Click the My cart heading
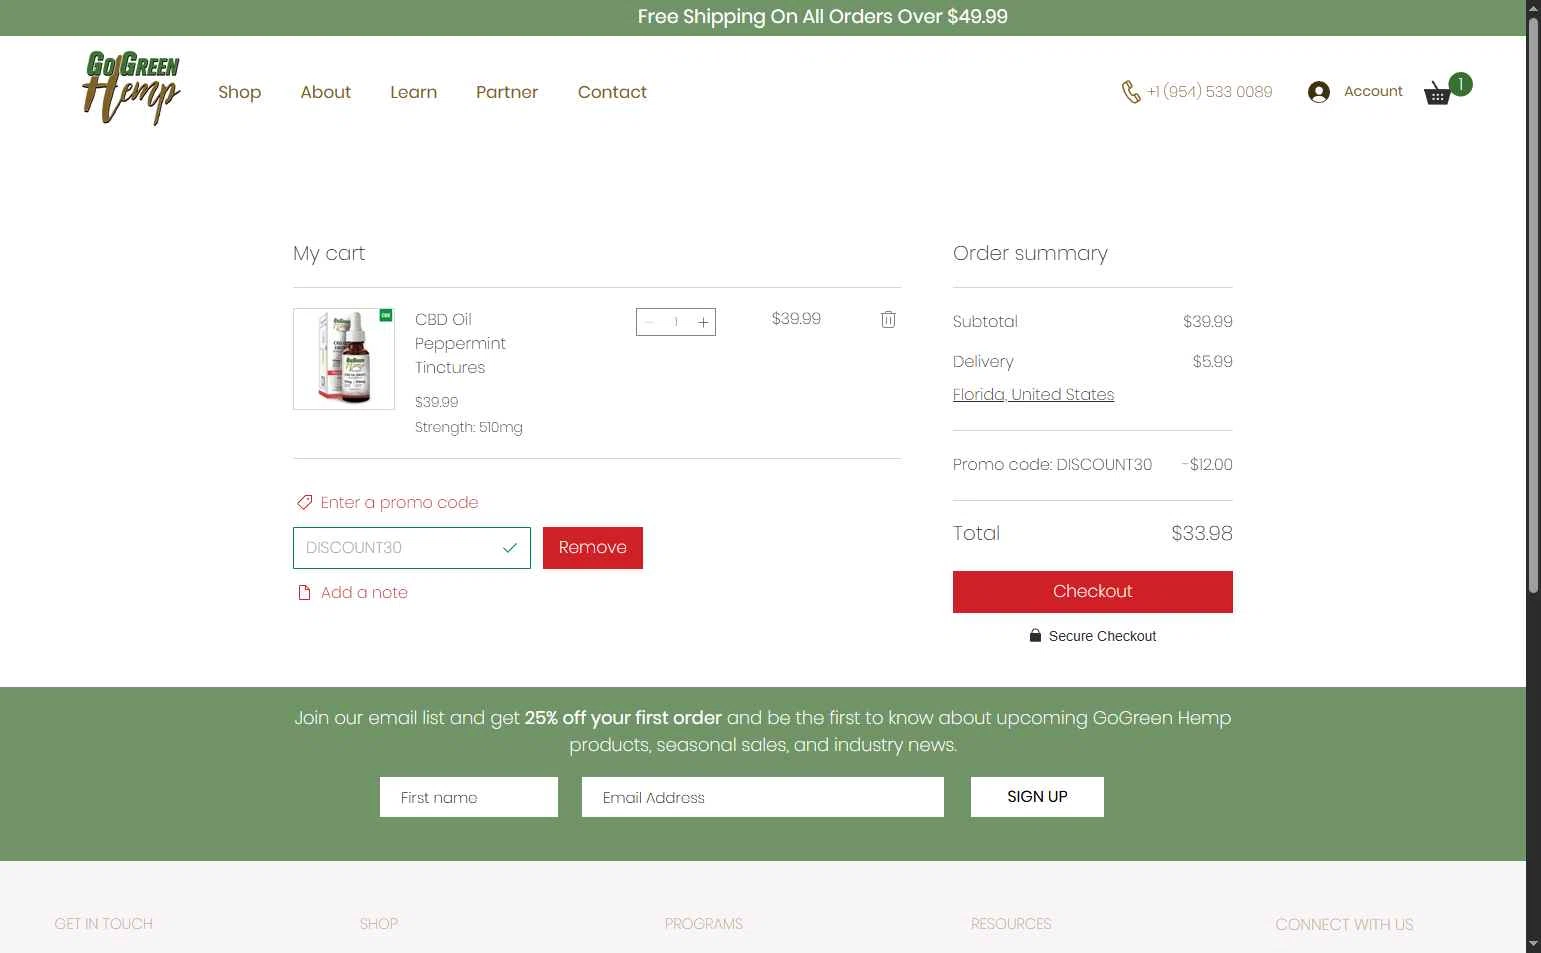 coord(329,253)
